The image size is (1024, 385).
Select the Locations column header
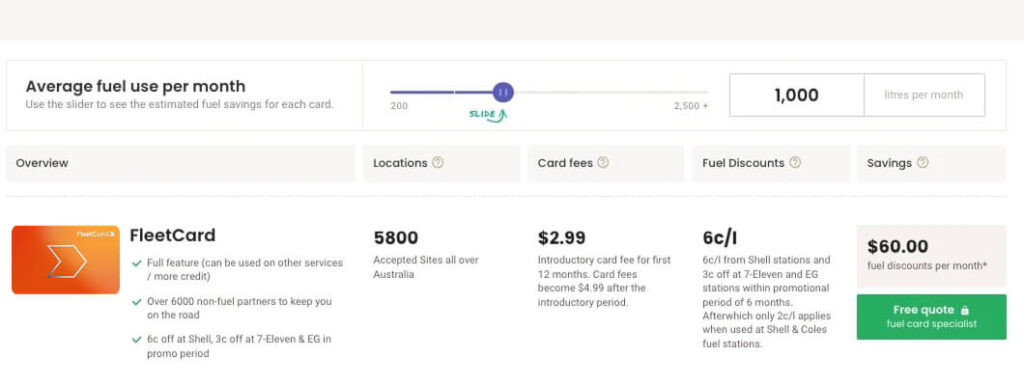(441, 163)
